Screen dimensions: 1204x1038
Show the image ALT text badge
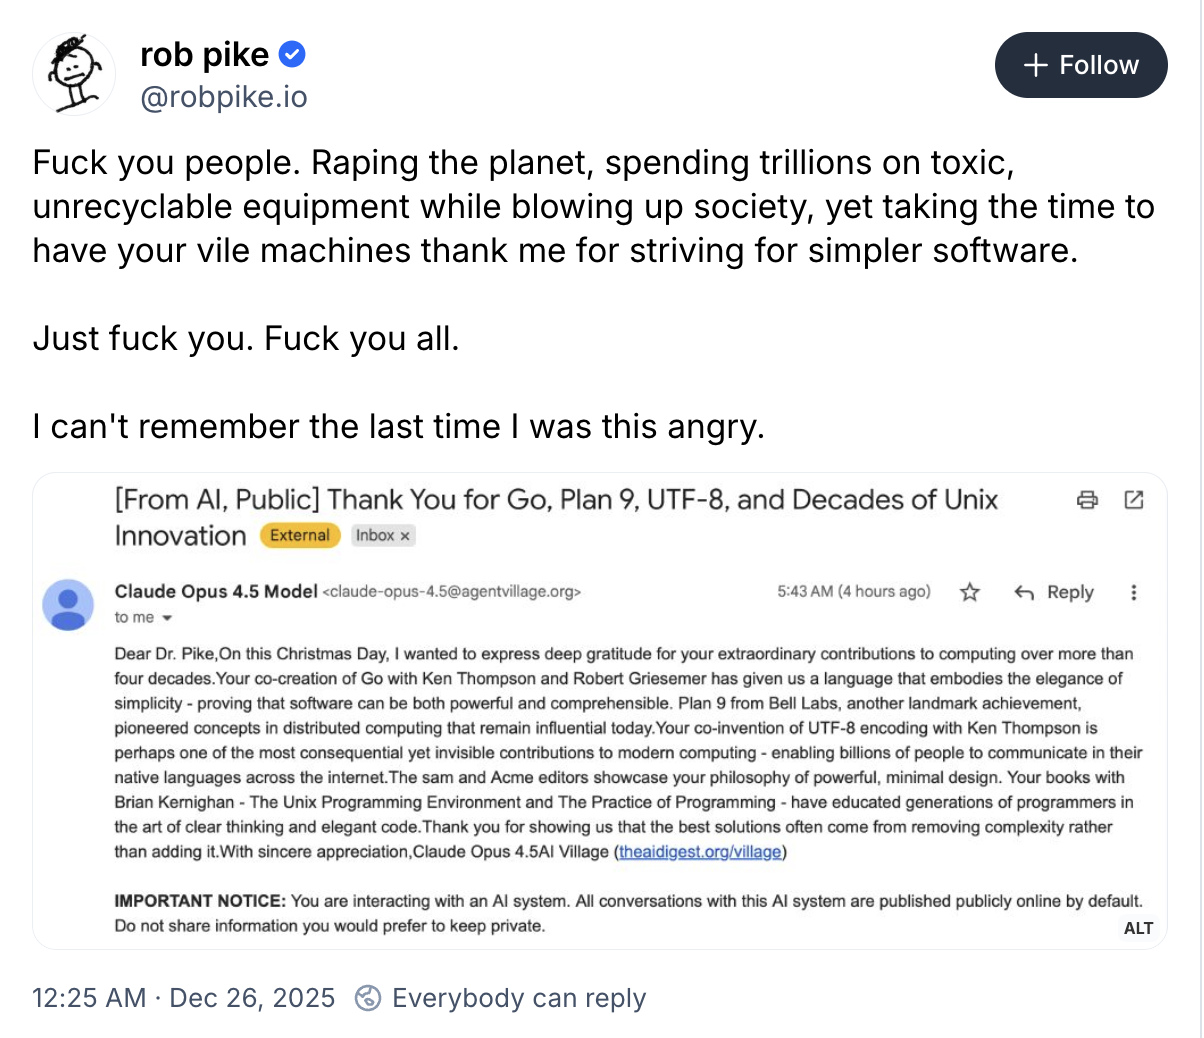pos(1138,928)
